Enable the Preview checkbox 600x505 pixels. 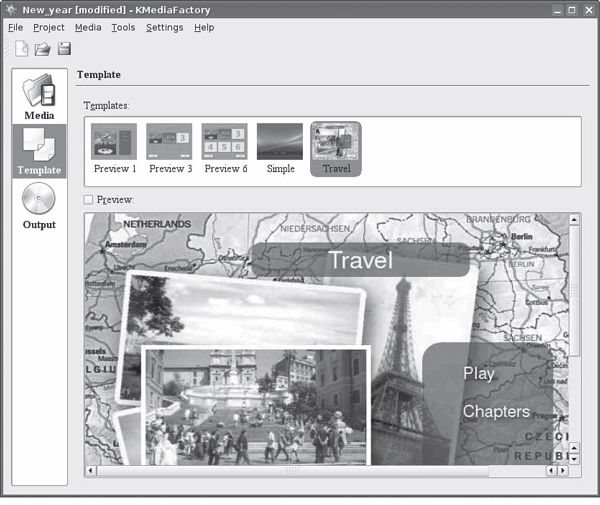(90, 200)
